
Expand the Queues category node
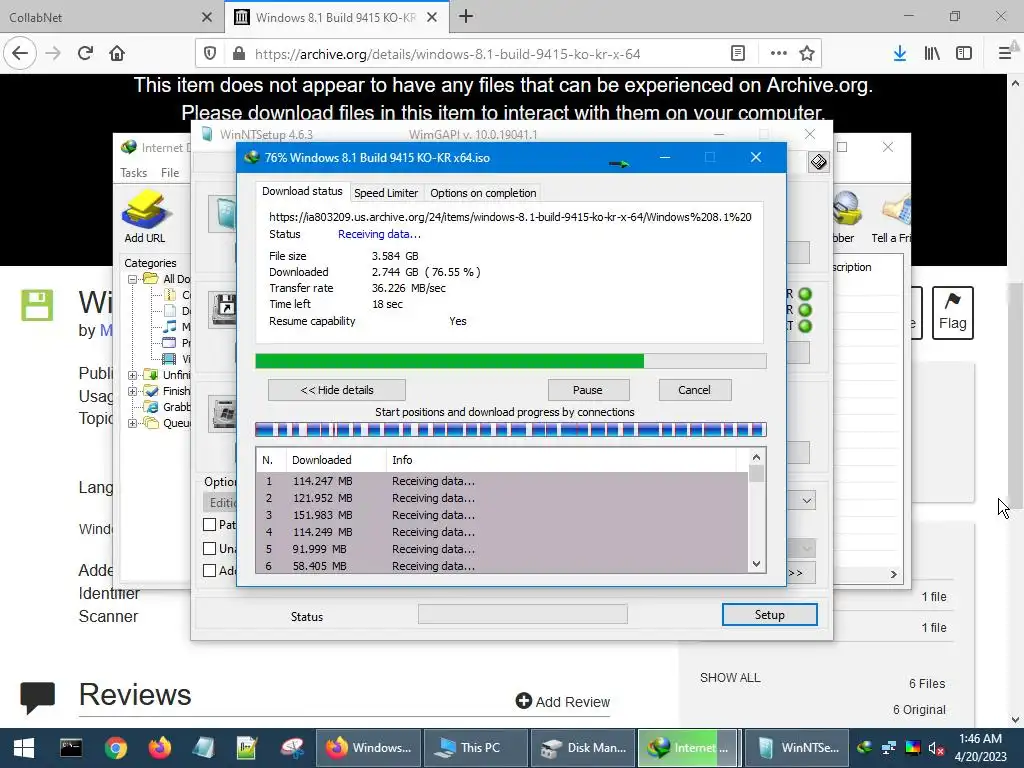133,423
